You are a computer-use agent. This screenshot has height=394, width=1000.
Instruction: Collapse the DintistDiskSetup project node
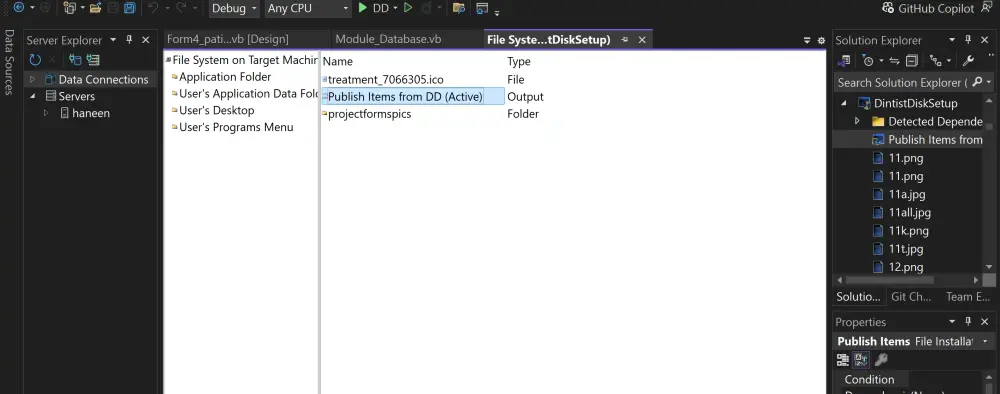(x=844, y=103)
